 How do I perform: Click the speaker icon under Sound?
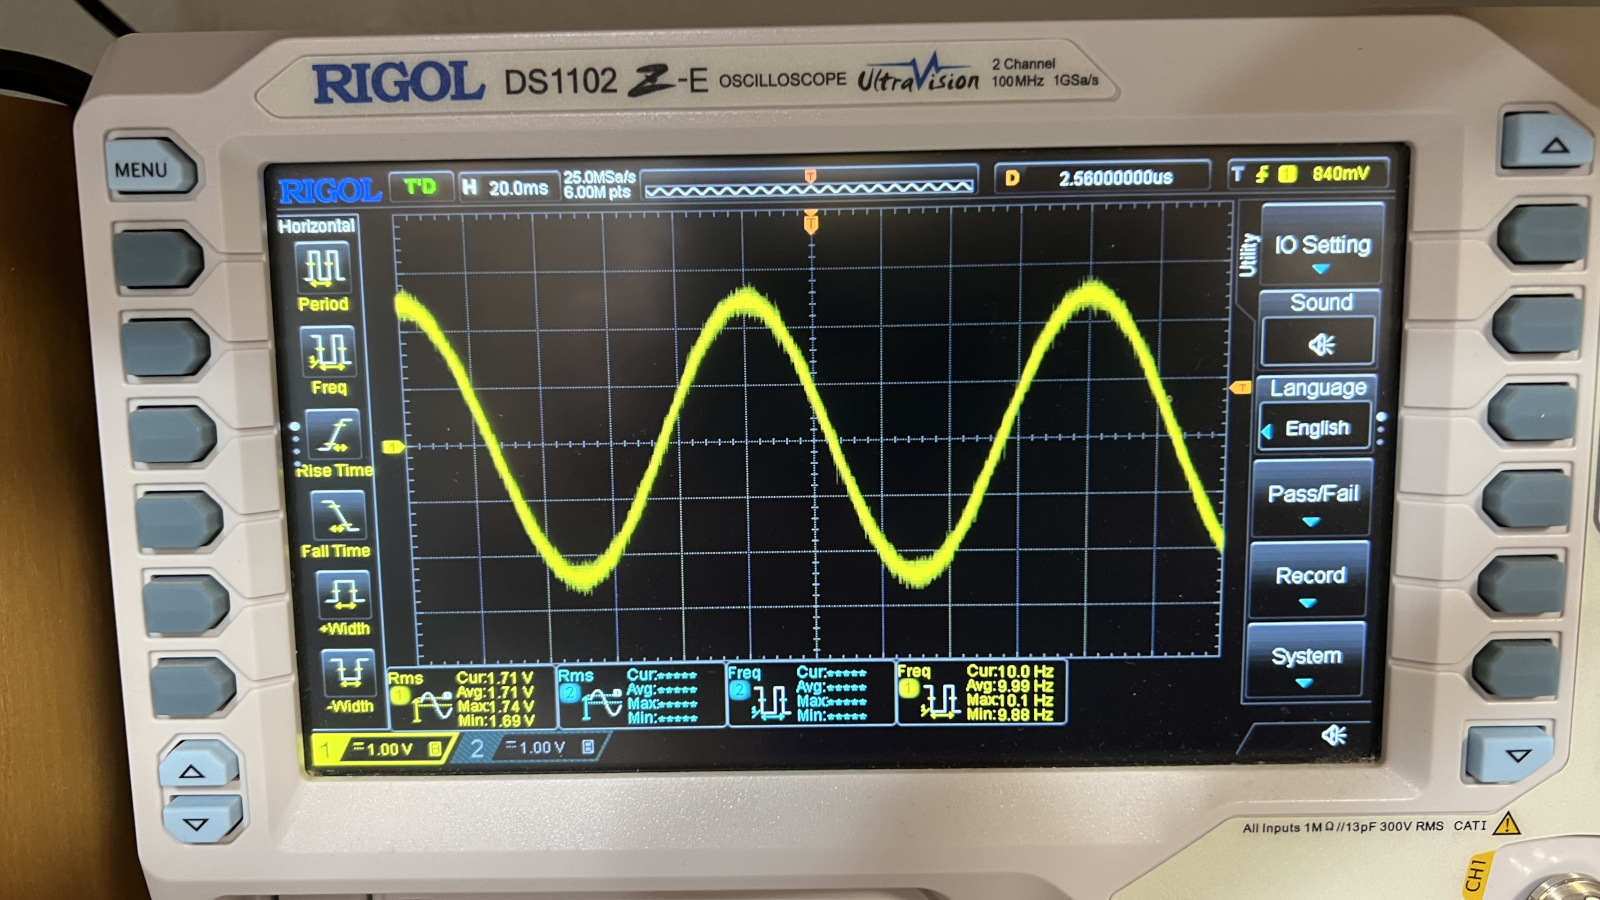pos(1320,344)
